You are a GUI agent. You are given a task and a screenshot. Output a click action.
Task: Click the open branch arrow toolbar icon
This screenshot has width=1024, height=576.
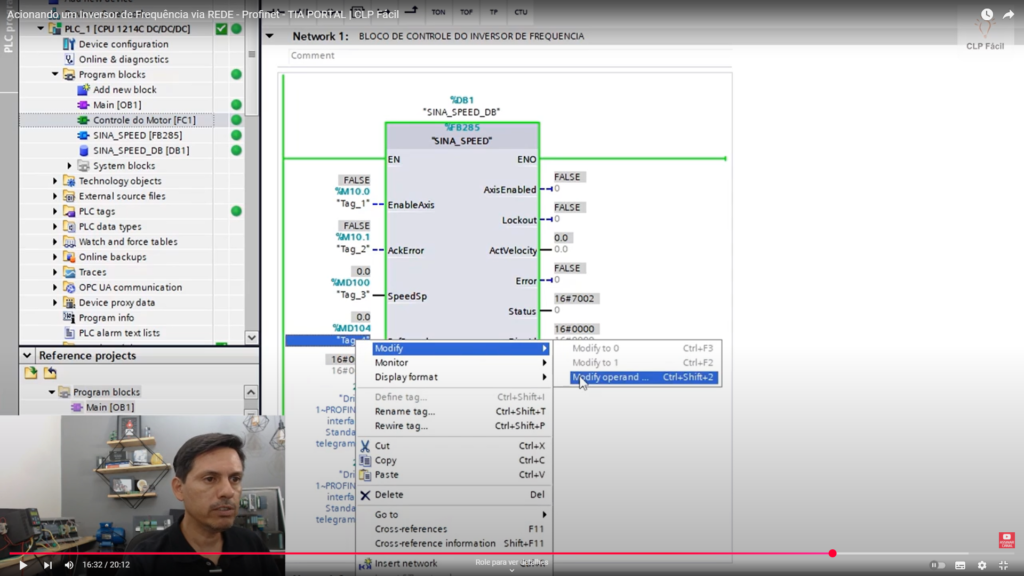[x=411, y=11]
